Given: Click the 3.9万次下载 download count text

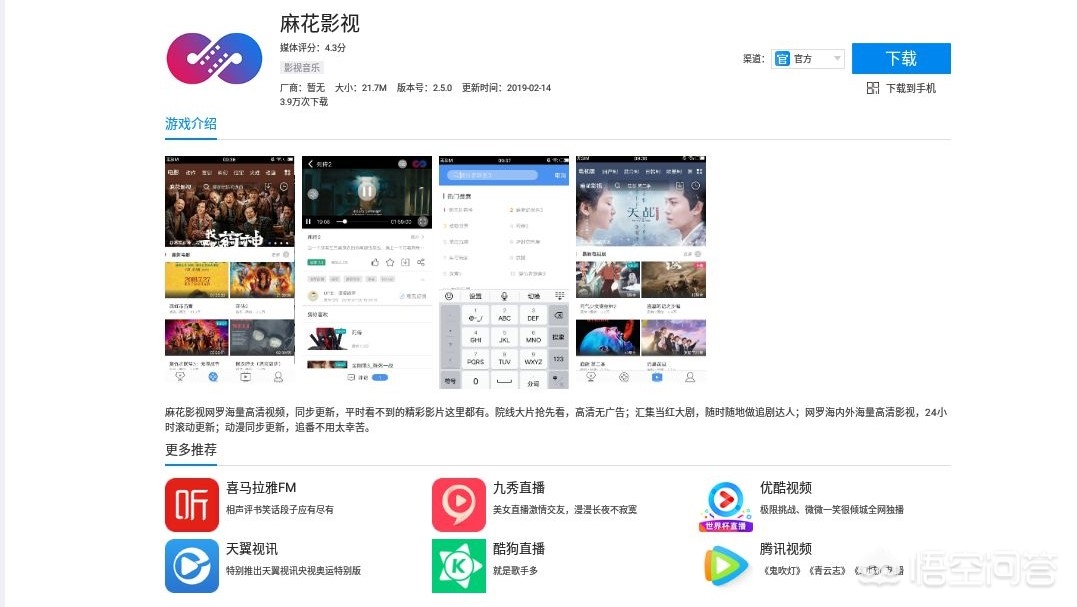Looking at the screenshot, I should [304, 102].
